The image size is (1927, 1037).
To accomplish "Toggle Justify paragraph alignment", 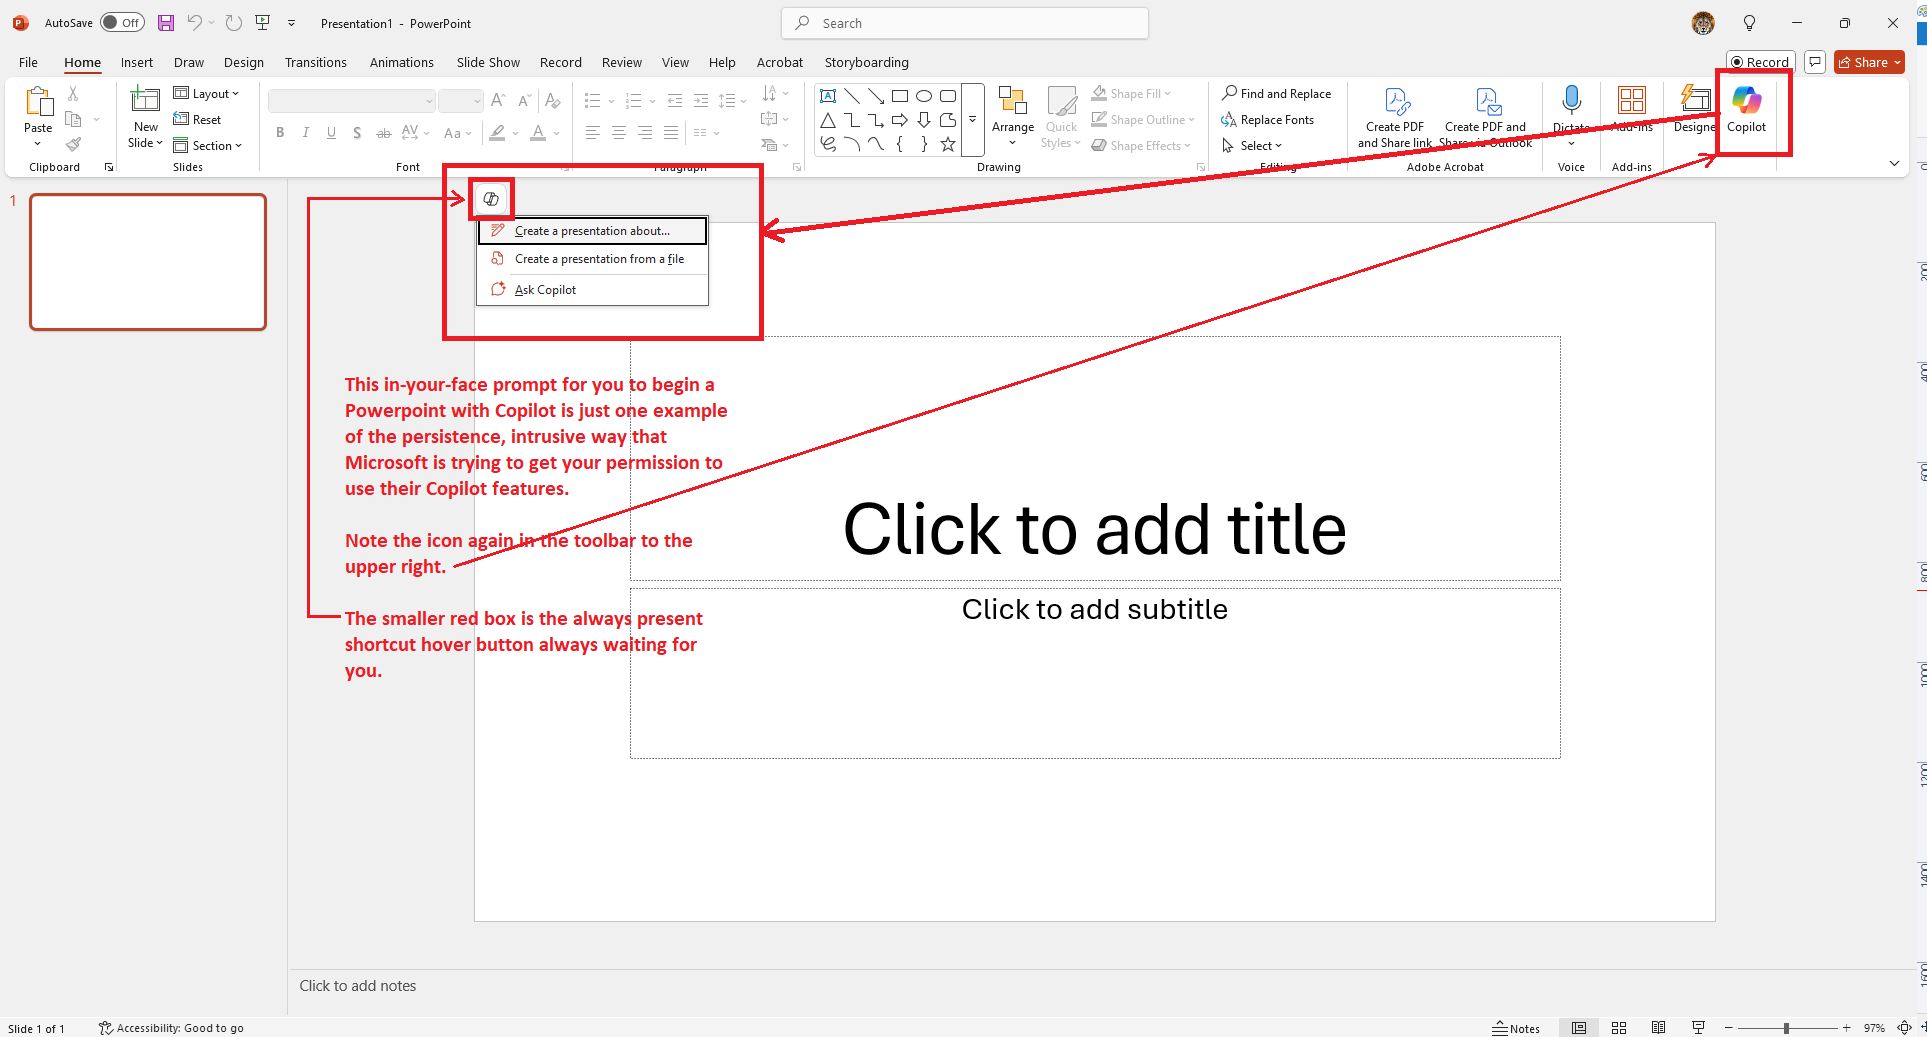I will (x=671, y=132).
